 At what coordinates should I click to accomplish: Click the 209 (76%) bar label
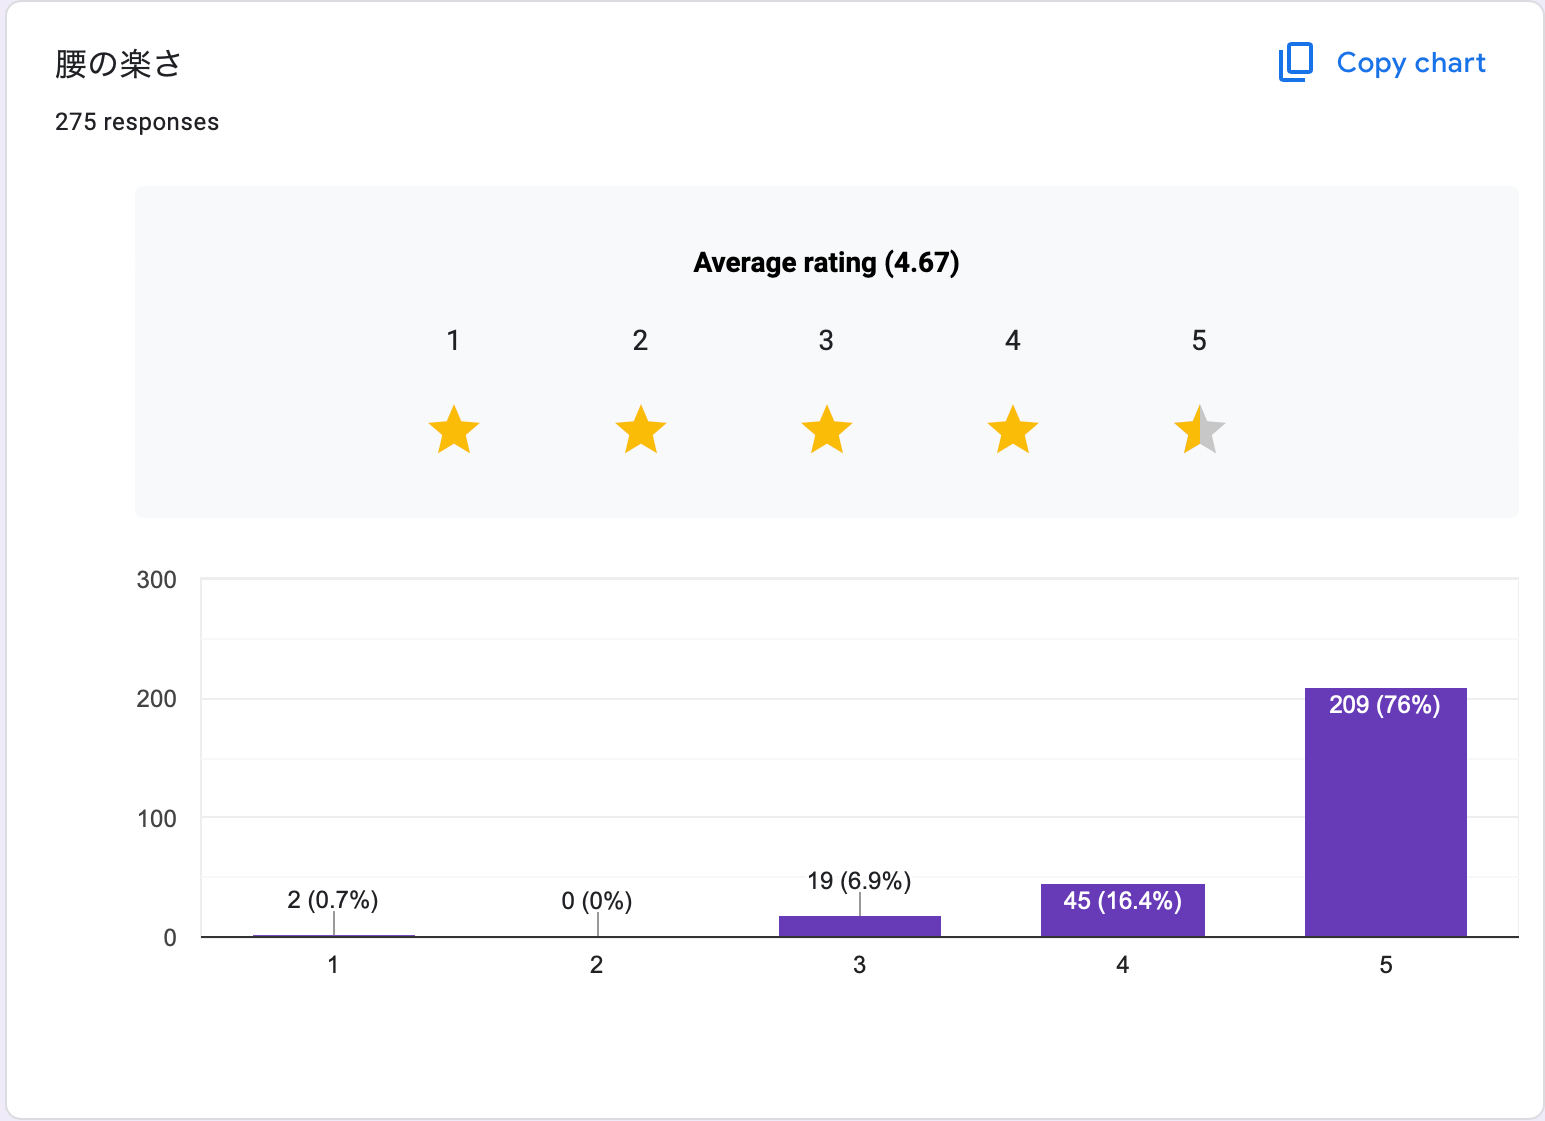click(1384, 705)
